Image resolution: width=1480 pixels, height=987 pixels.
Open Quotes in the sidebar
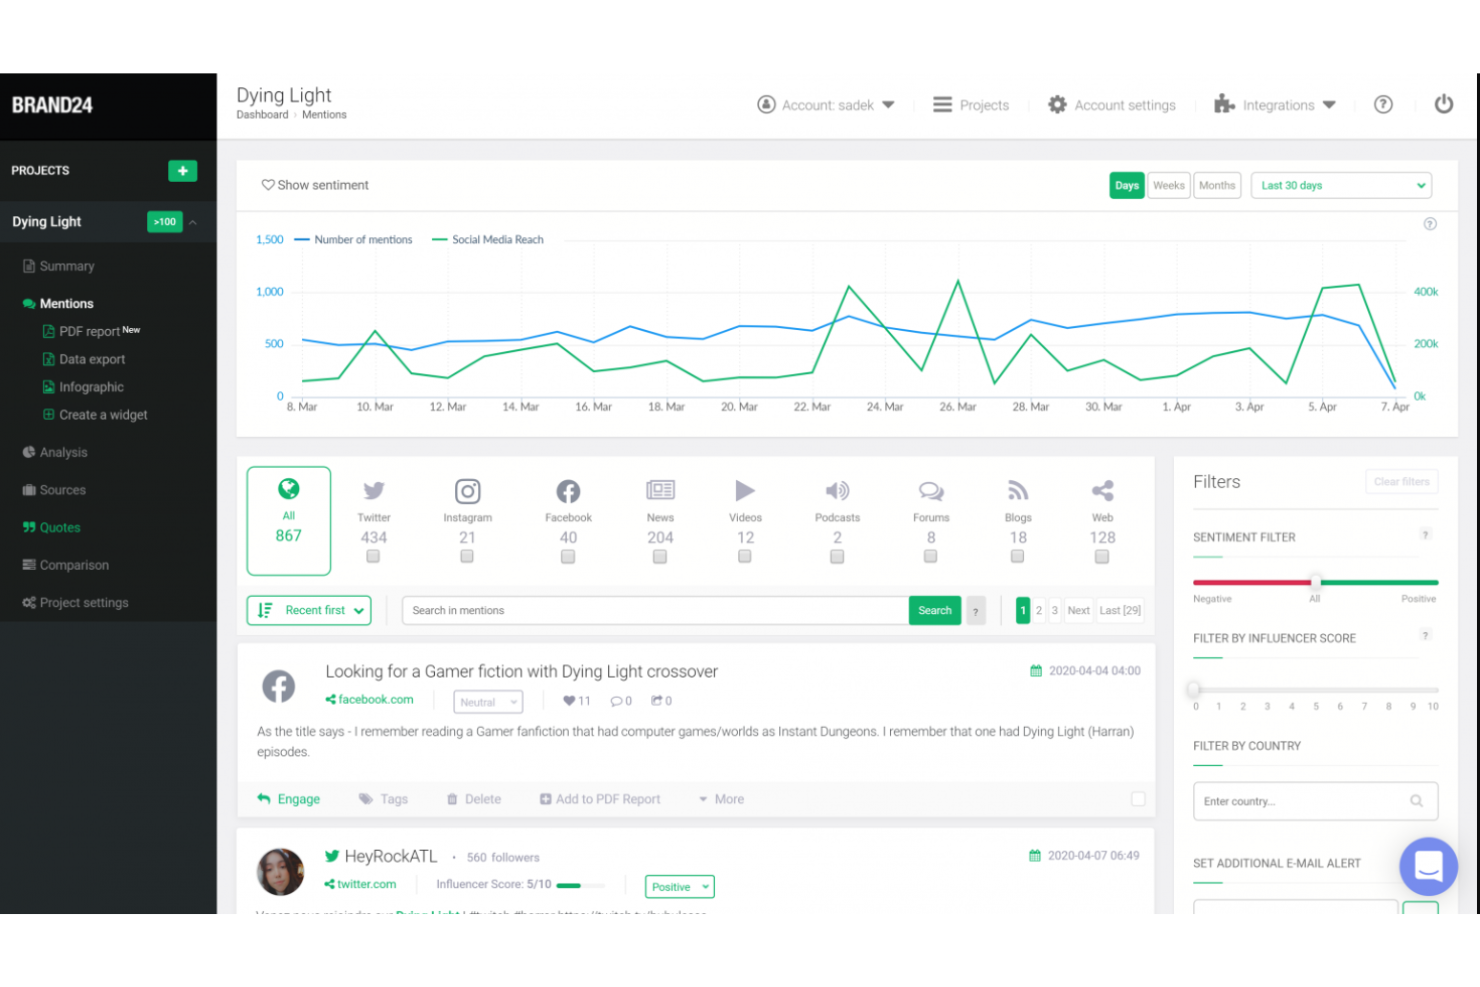[x=59, y=527]
